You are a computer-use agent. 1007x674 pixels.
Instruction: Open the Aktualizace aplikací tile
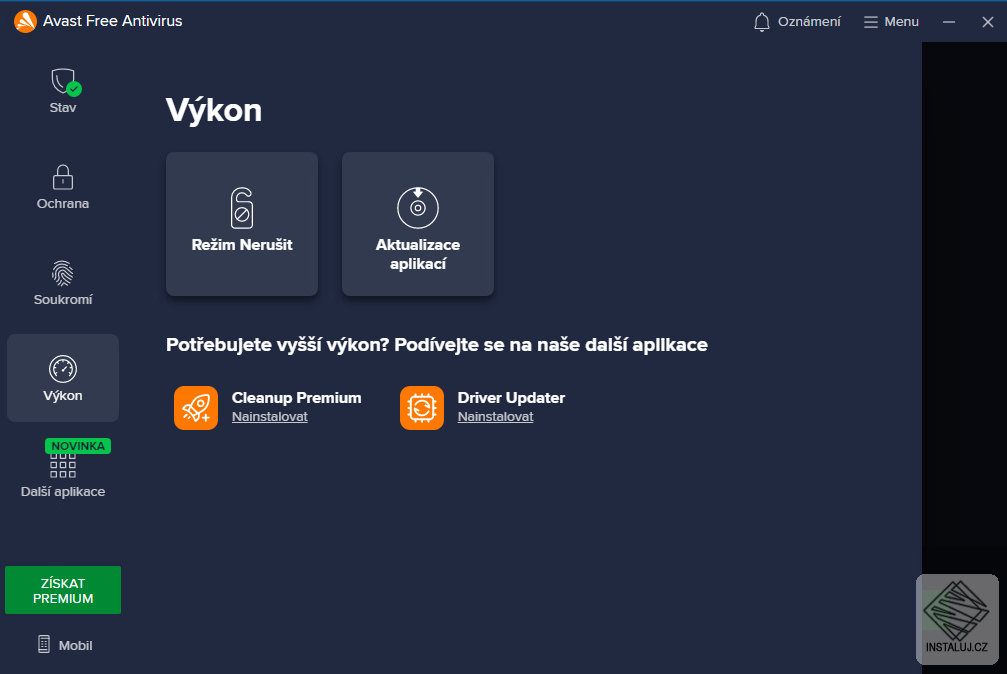tap(418, 224)
